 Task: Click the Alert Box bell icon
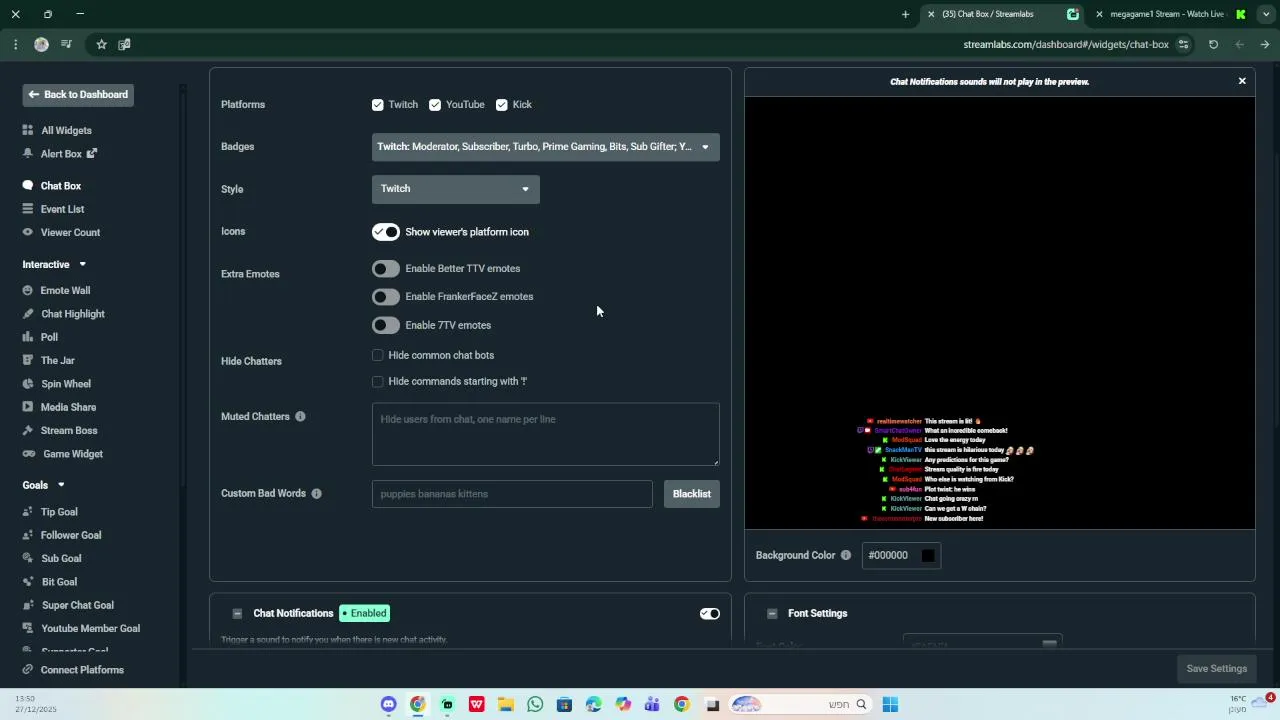pyautogui.click(x=28, y=154)
